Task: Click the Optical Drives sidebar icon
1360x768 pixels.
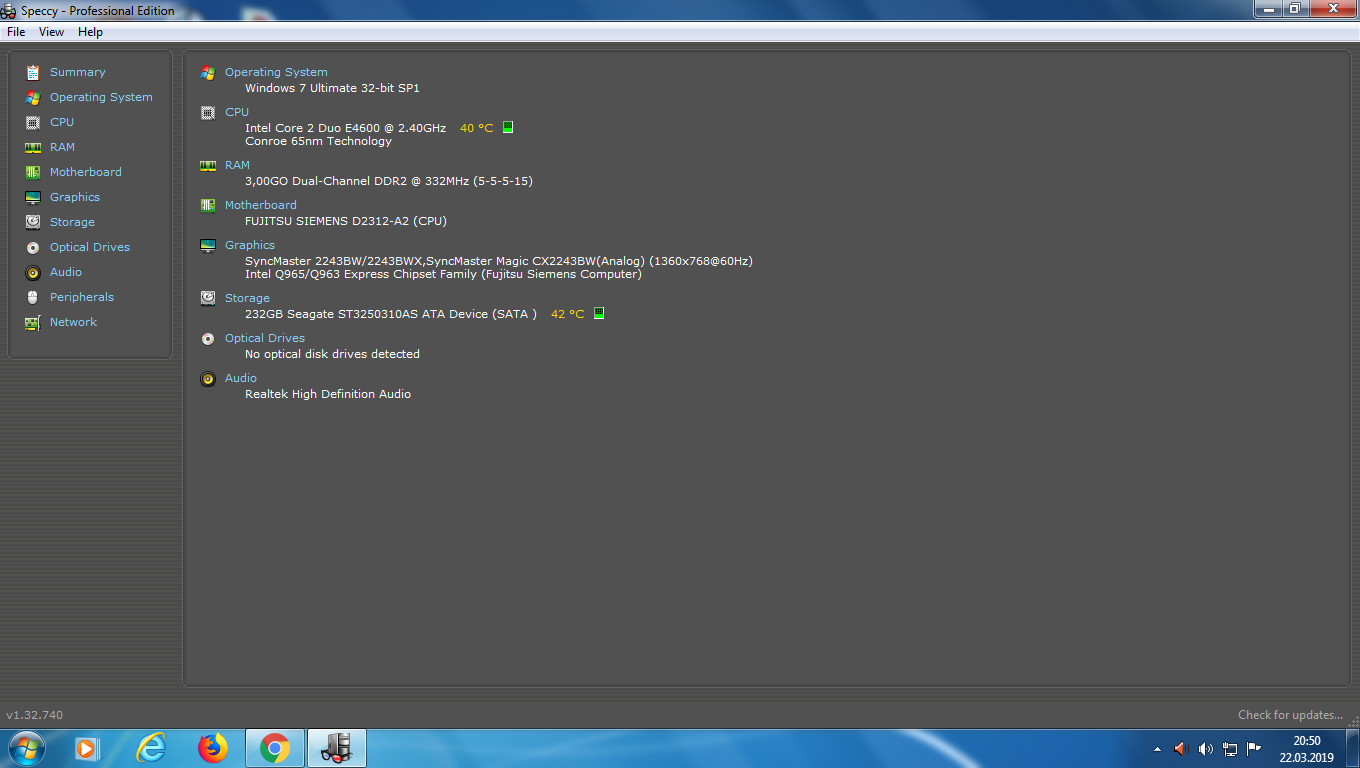Action: click(33, 247)
